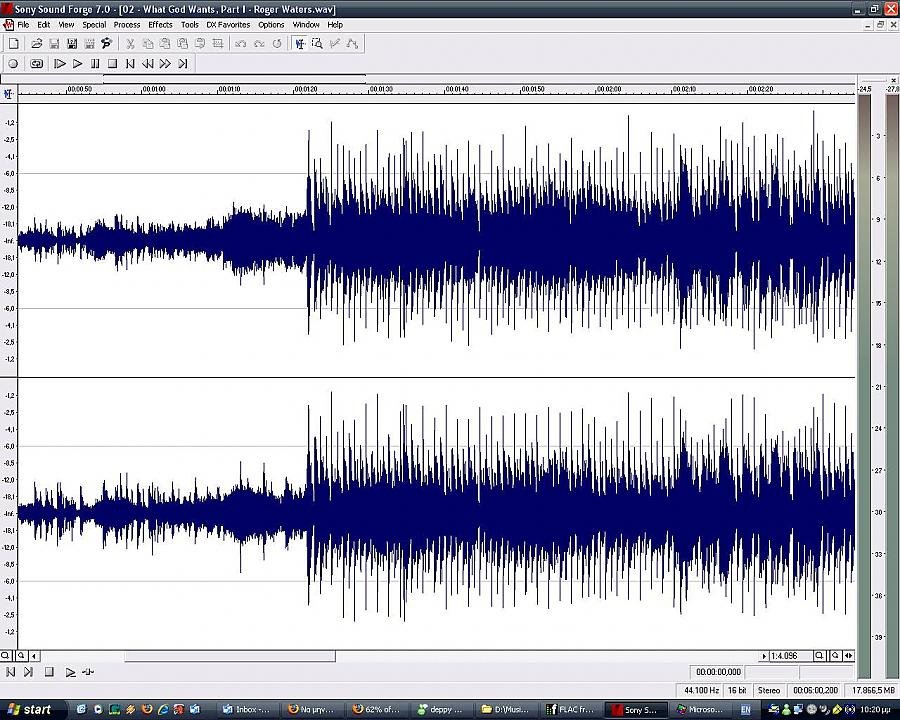The image size is (900, 720).
Task: Click the Stereo channels status field
Action: click(x=769, y=690)
